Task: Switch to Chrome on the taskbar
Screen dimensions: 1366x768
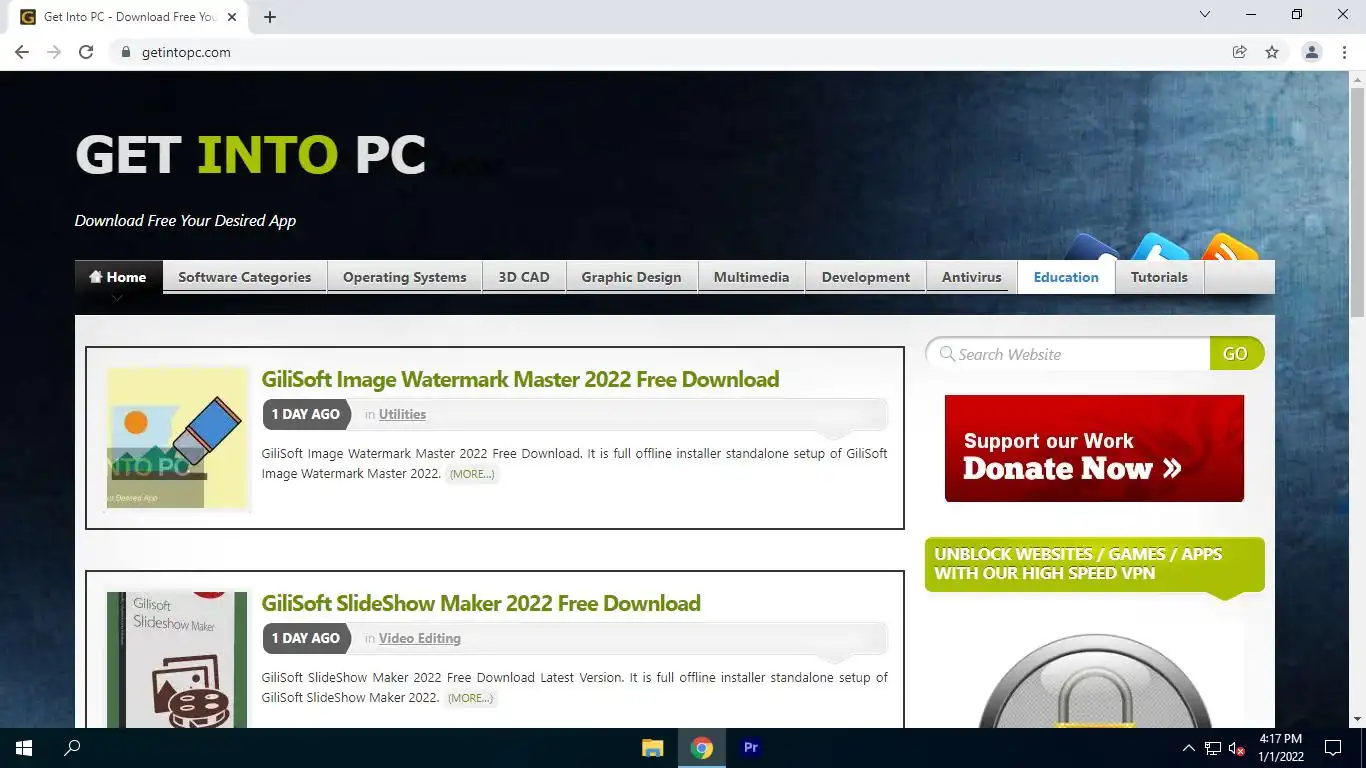Action: pos(702,748)
